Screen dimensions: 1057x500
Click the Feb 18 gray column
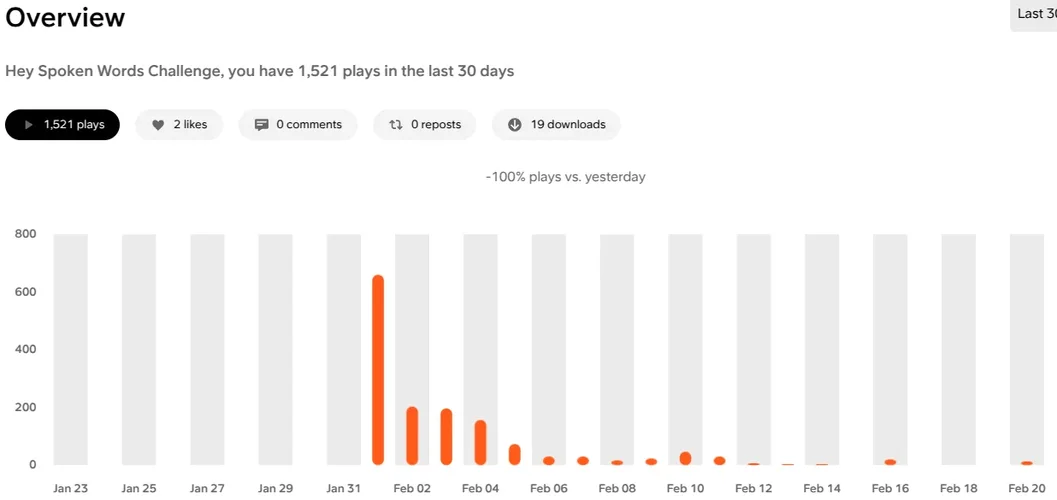[958, 350]
